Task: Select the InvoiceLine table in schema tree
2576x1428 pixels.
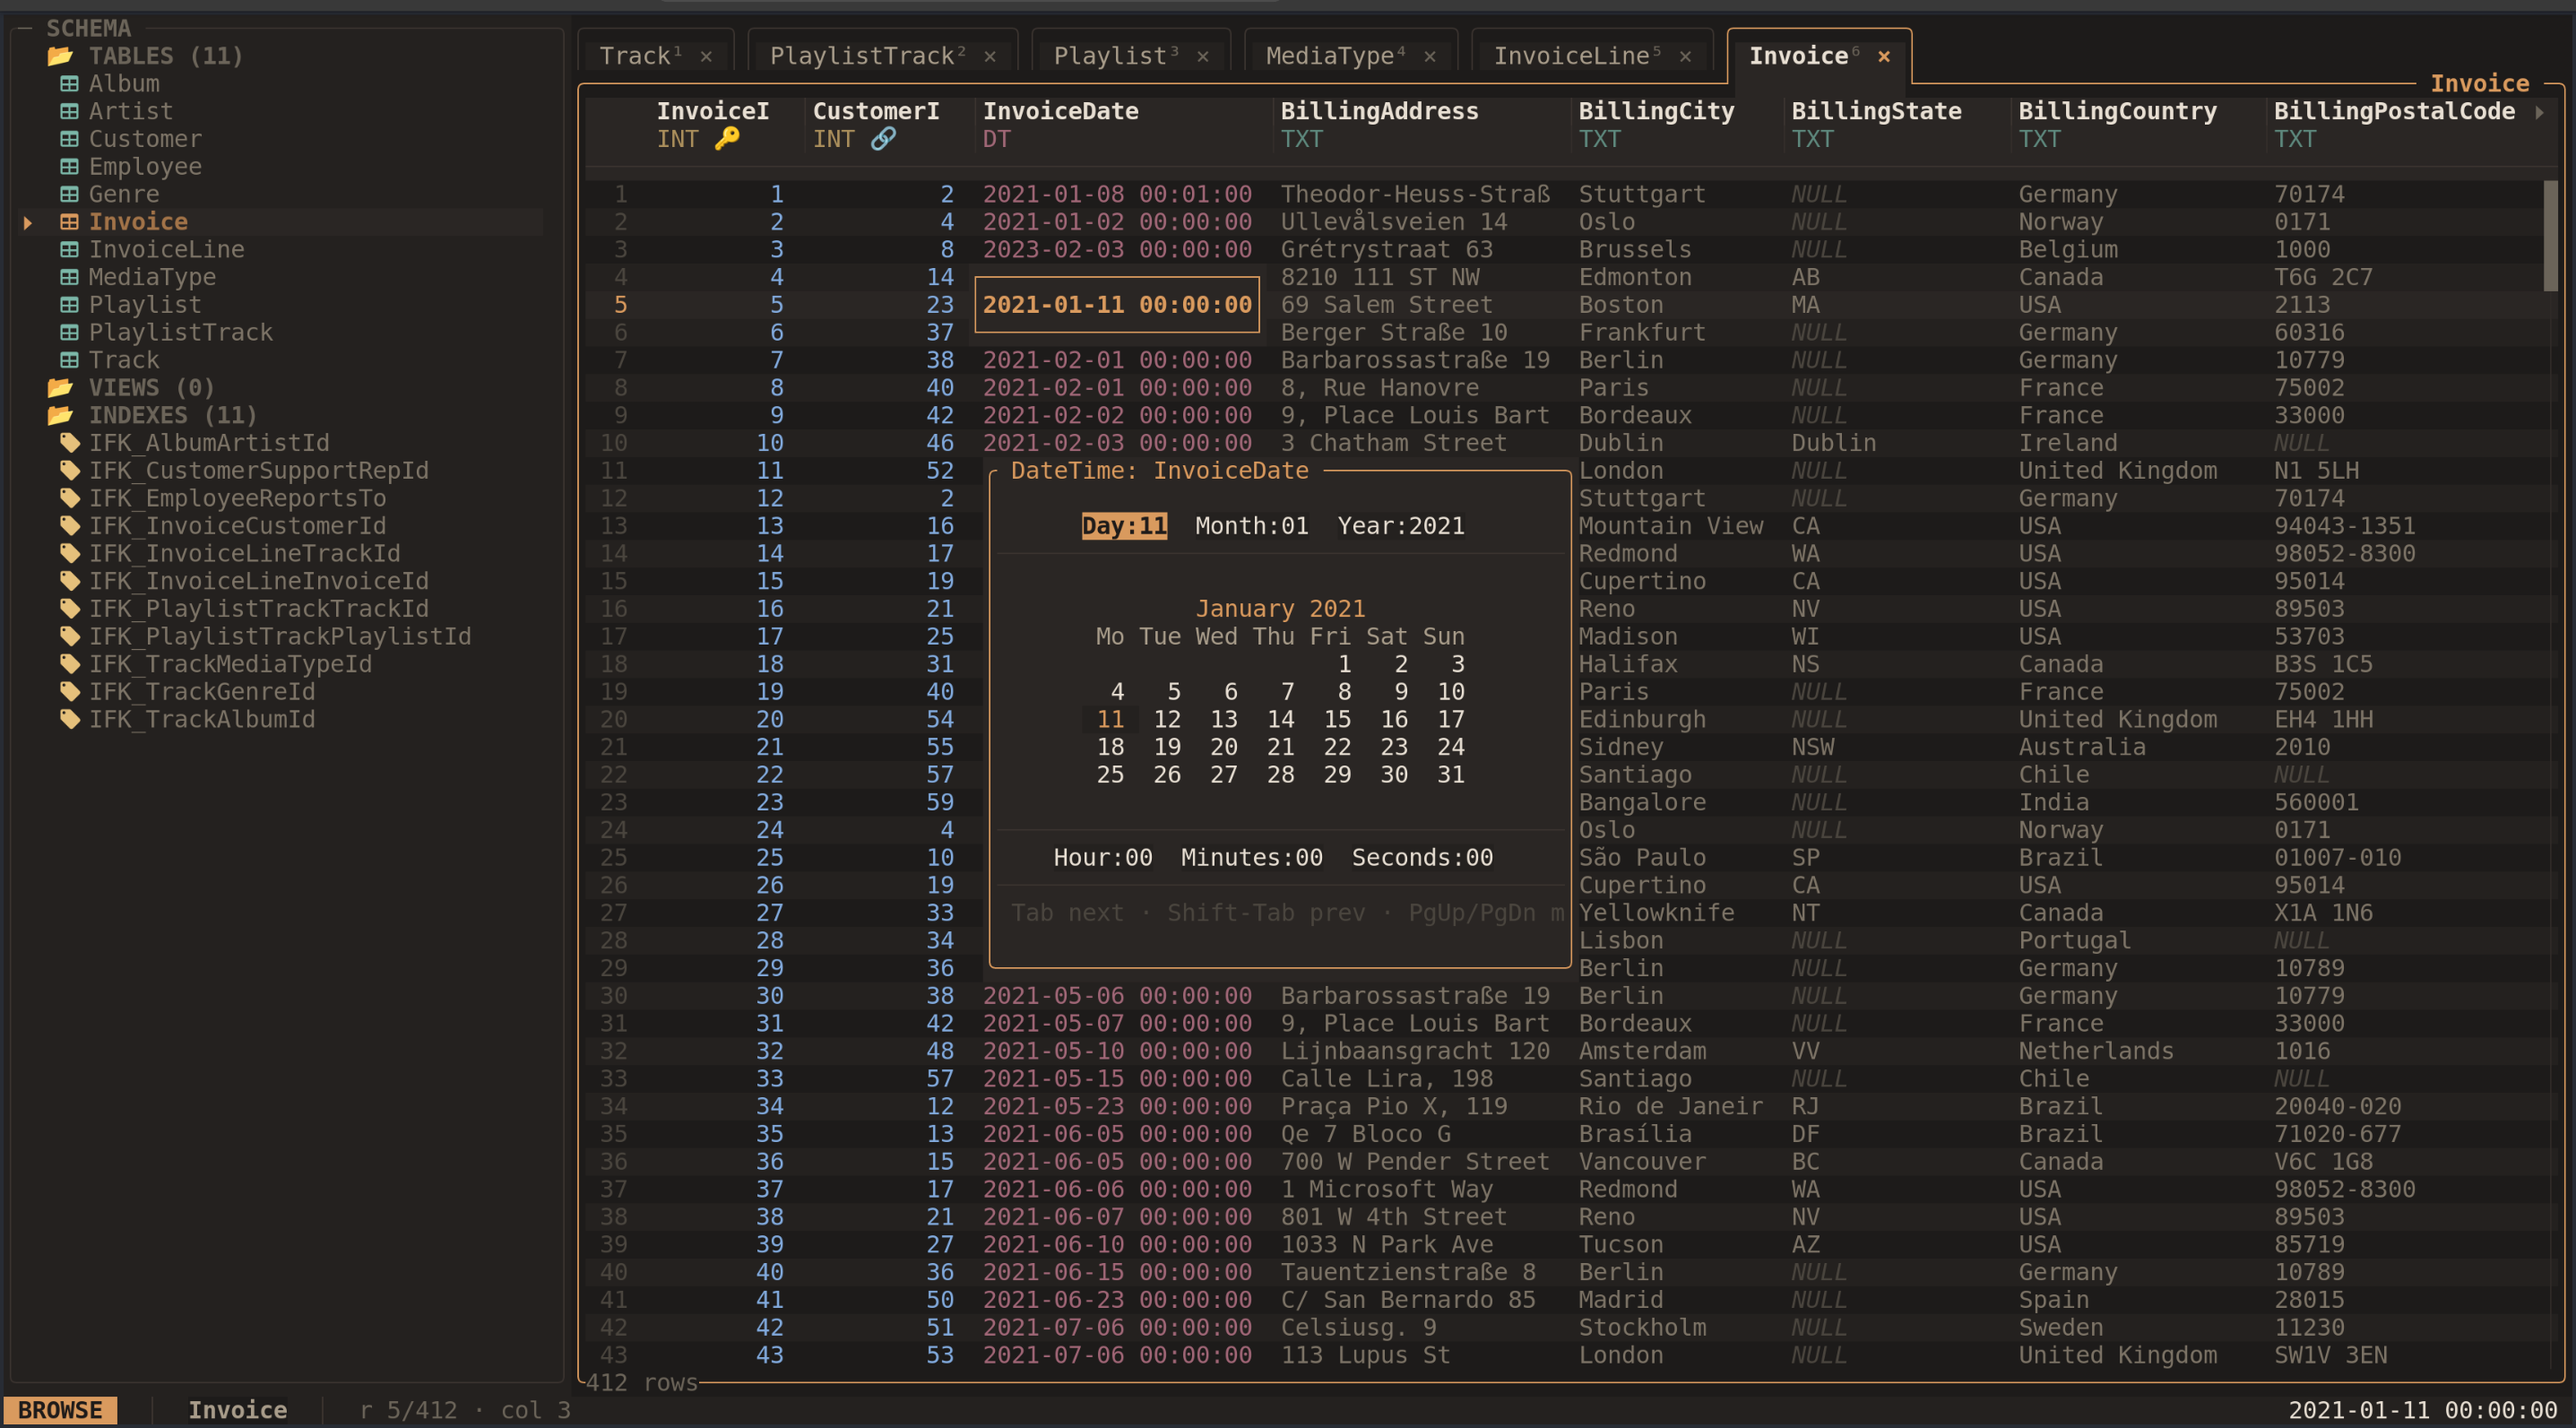Action: click(x=166, y=249)
